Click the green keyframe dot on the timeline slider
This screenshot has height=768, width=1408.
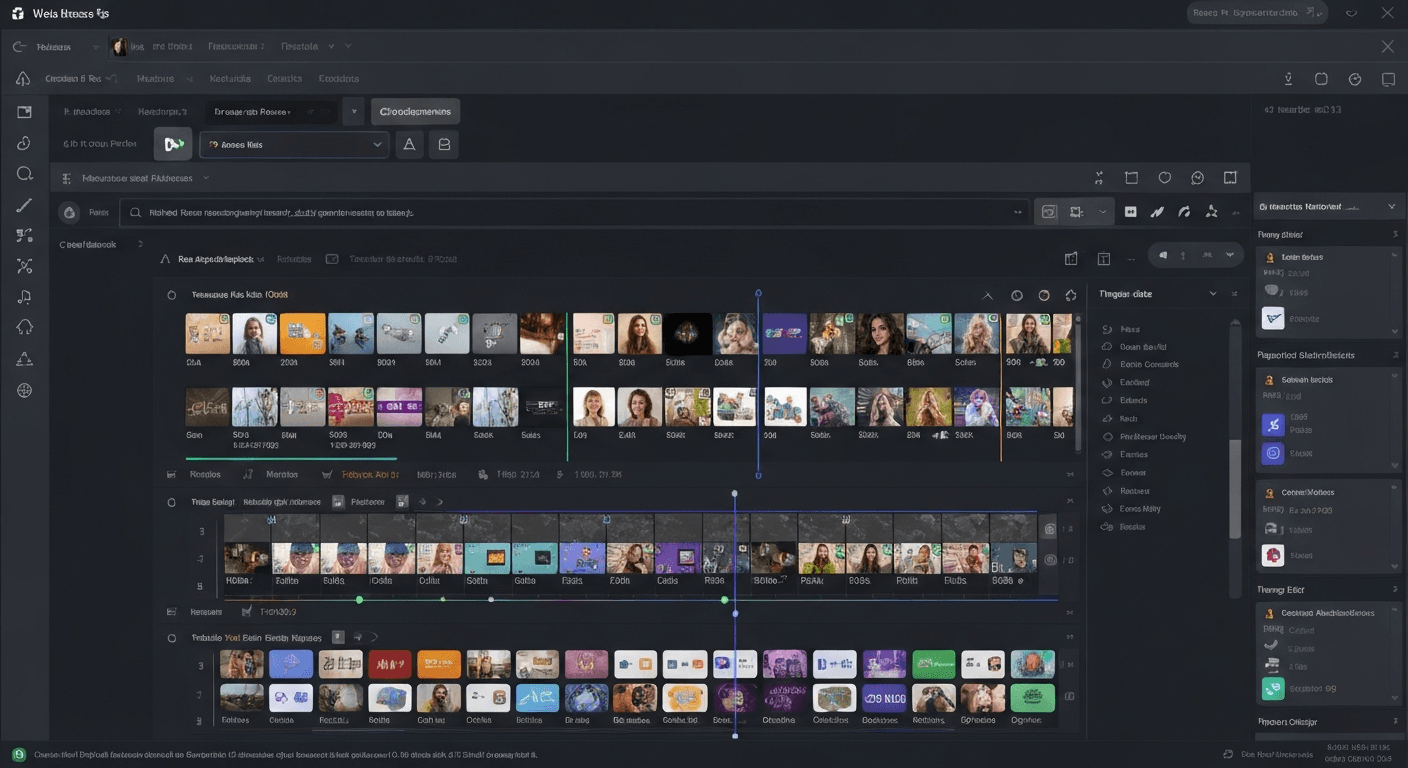pyautogui.click(x=359, y=600)
